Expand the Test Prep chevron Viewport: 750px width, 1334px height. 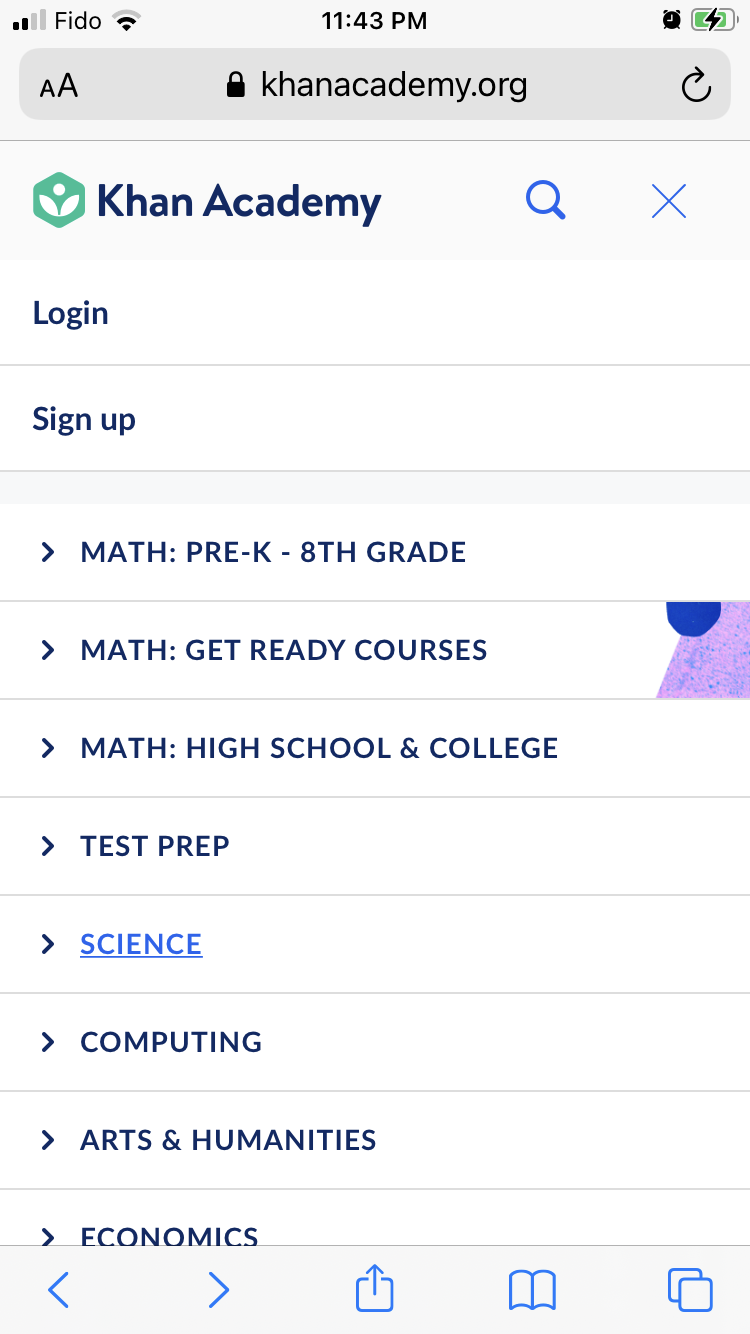pyautogui.click(x=47, y=846)
